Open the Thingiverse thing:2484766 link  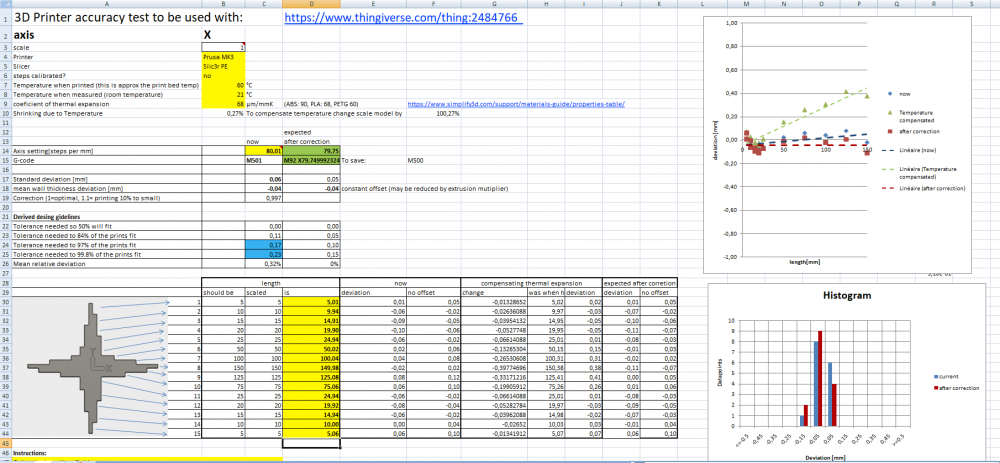401,18
